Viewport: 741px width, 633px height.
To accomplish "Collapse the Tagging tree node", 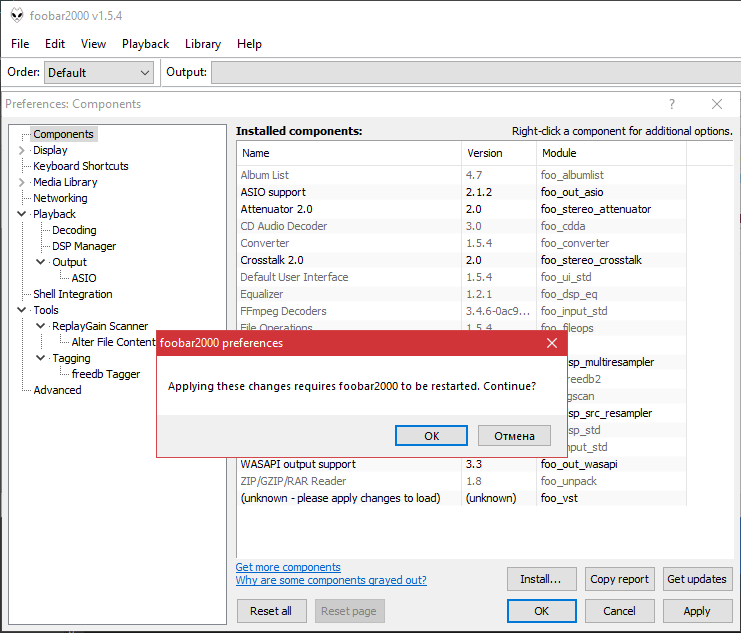I will (x=41, y=358).
